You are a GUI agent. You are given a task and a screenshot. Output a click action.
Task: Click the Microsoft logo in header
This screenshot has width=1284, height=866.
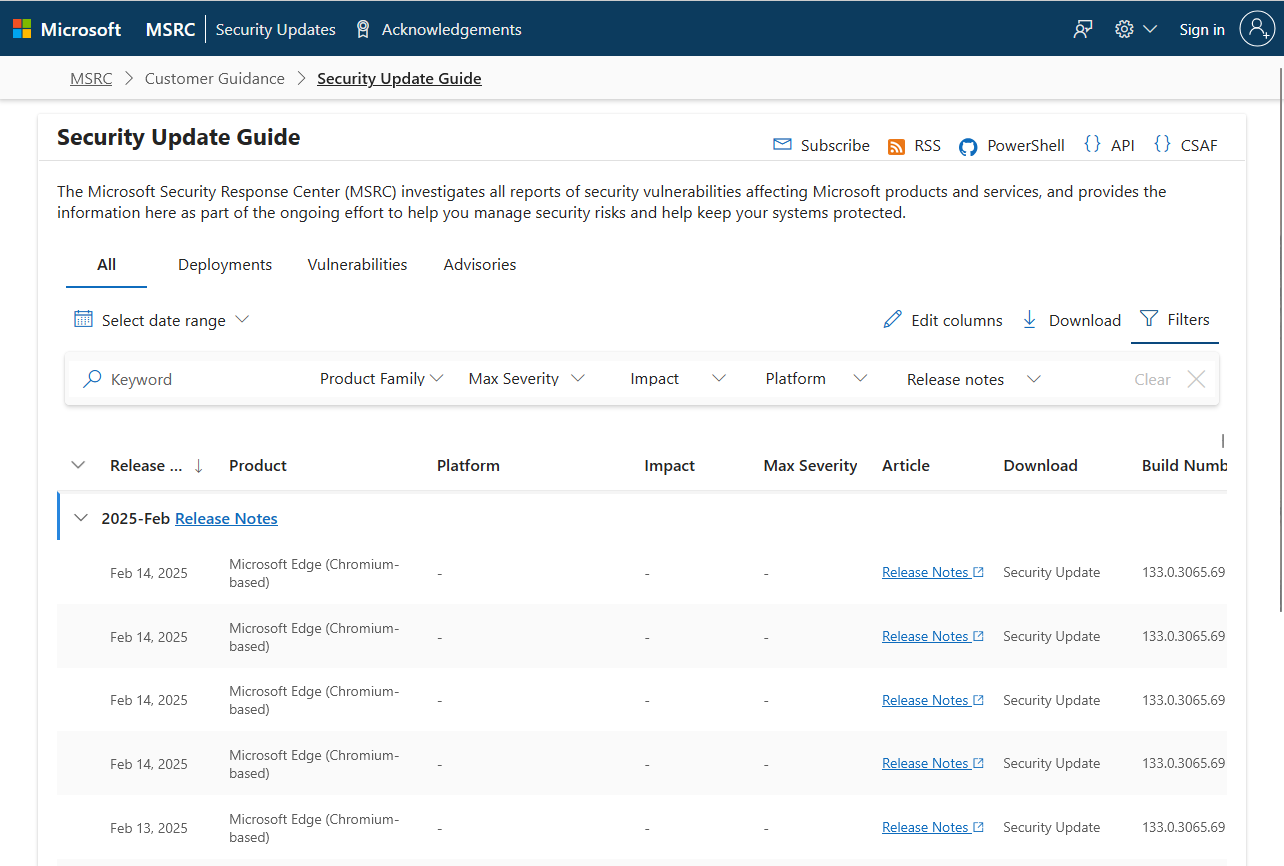pyautogui.click(x=67, y=29)
